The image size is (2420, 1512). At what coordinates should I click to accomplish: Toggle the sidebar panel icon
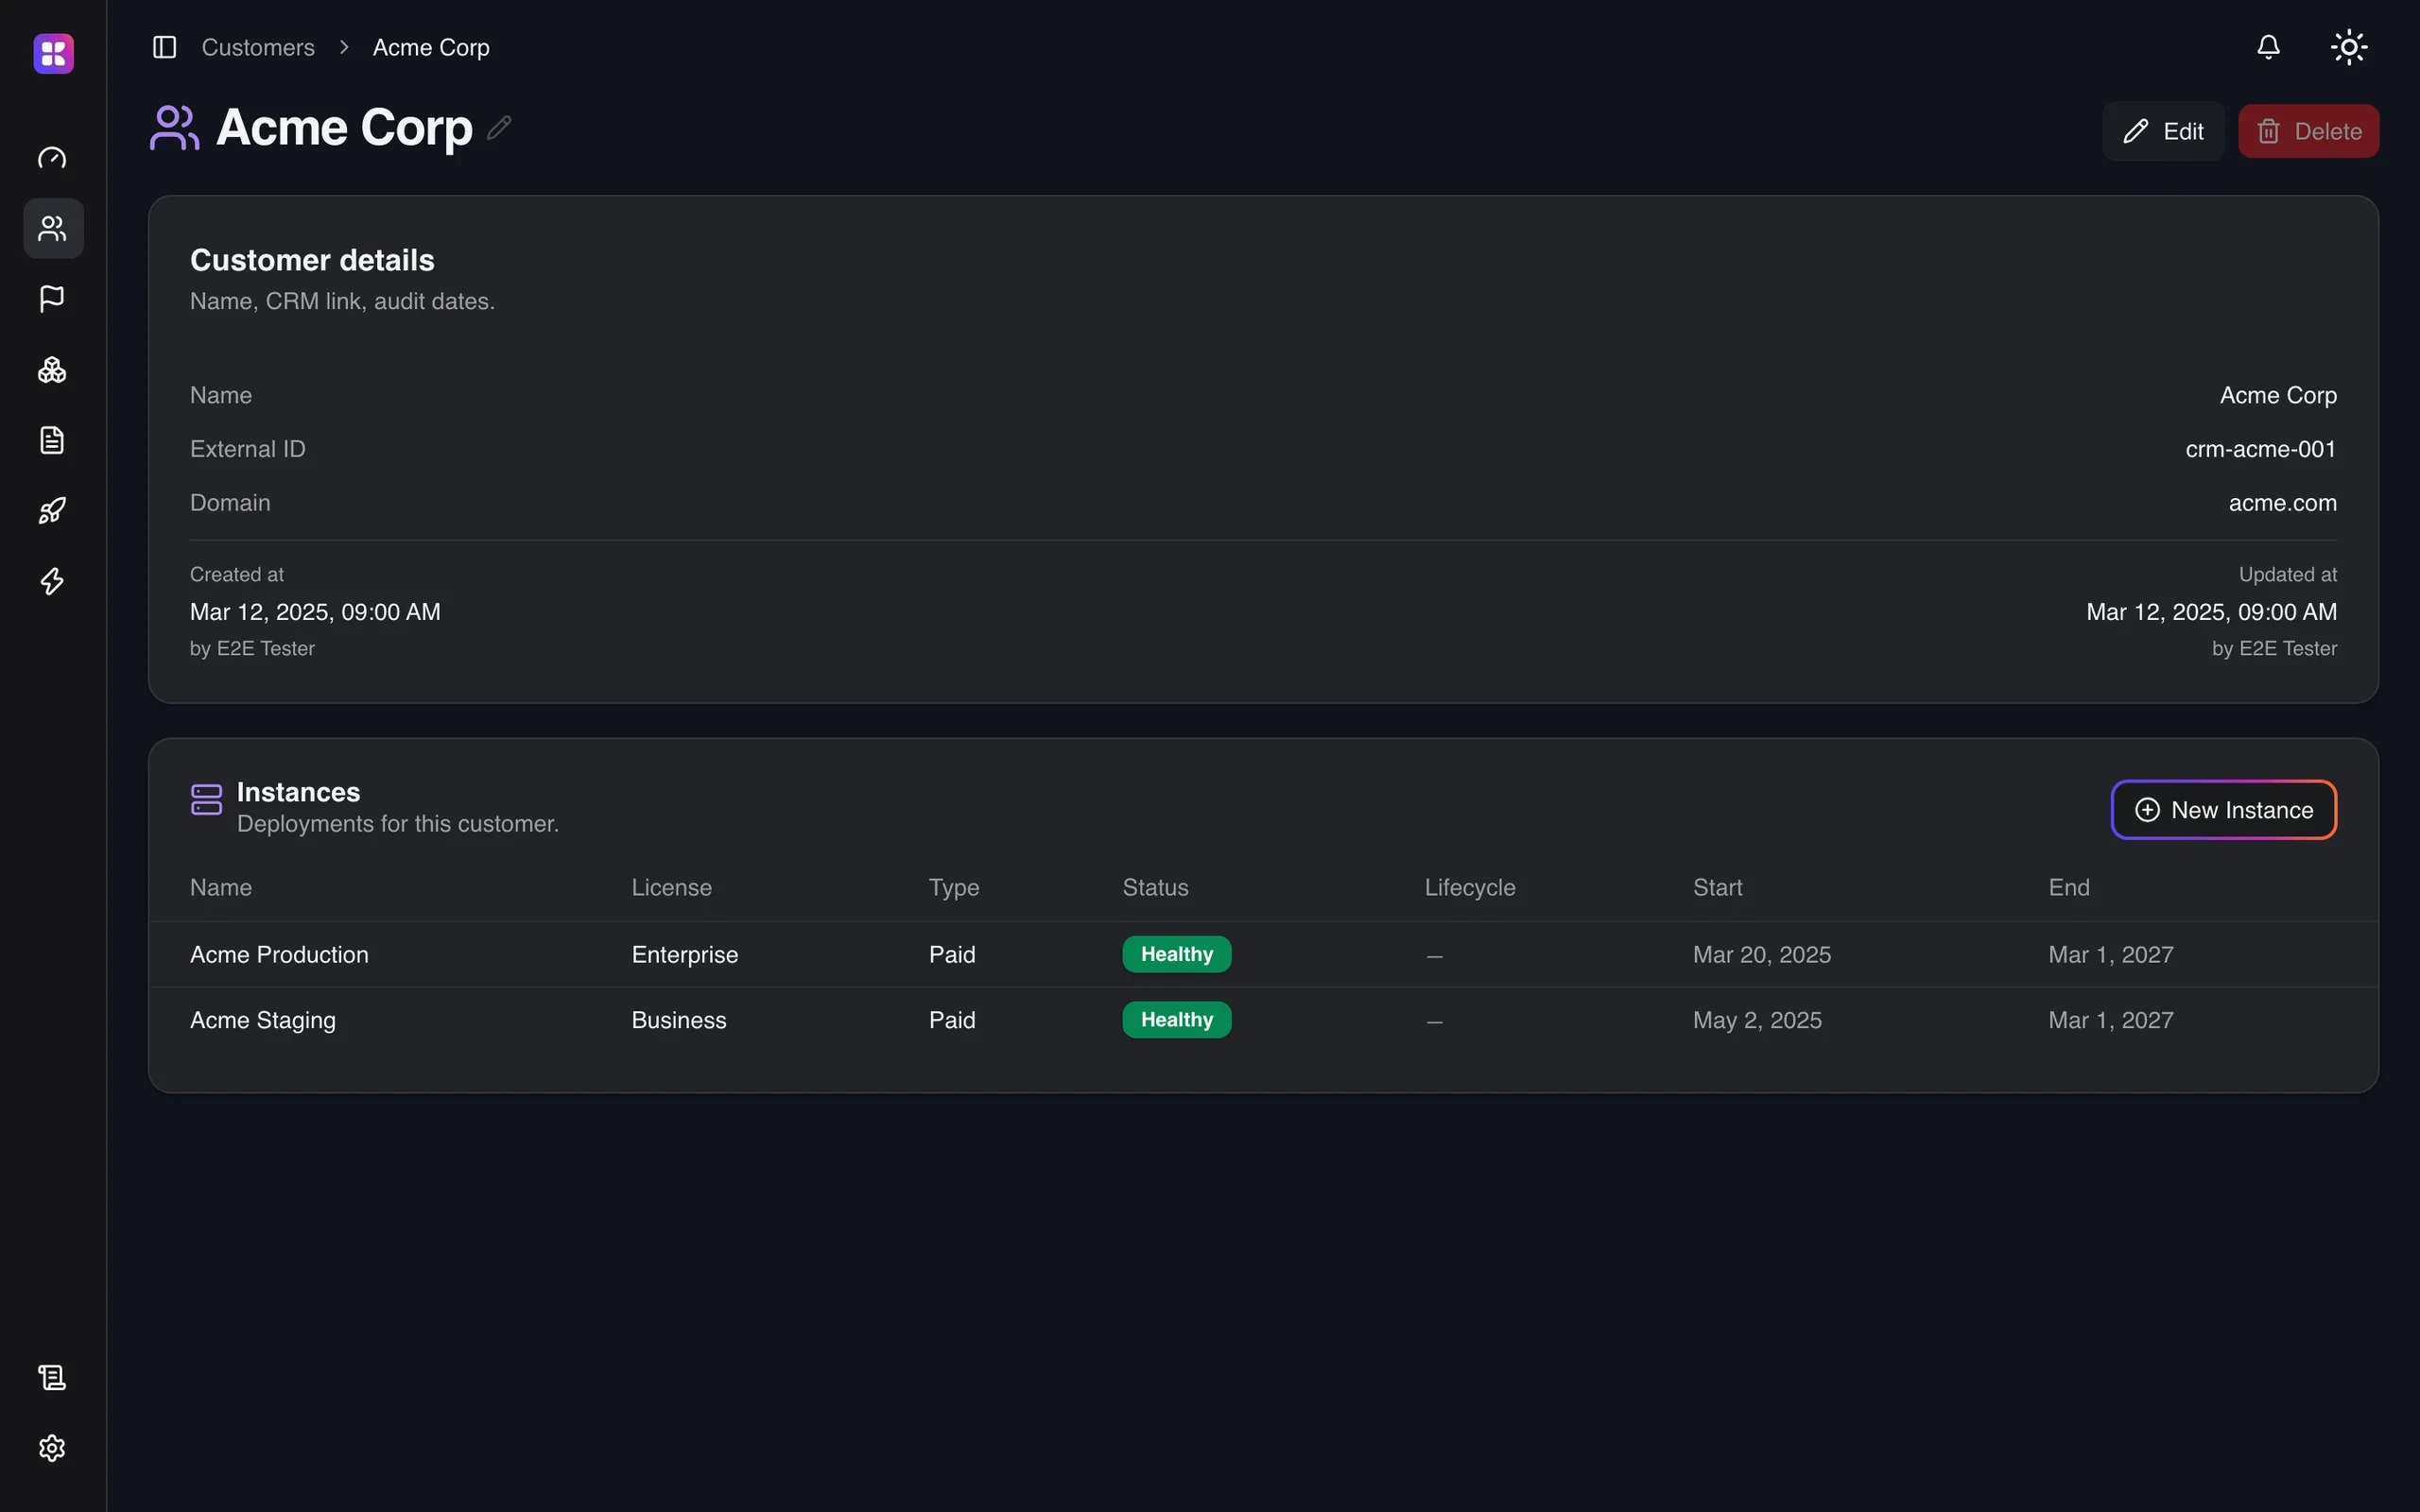pos(165,47)
